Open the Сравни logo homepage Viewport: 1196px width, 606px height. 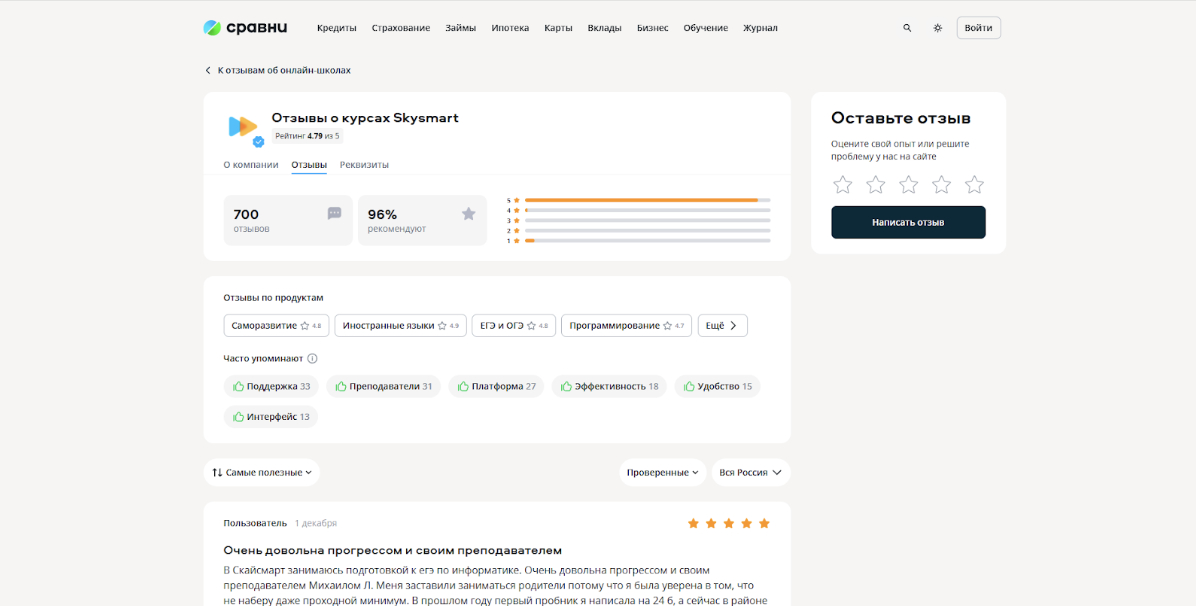click(245, 28)
